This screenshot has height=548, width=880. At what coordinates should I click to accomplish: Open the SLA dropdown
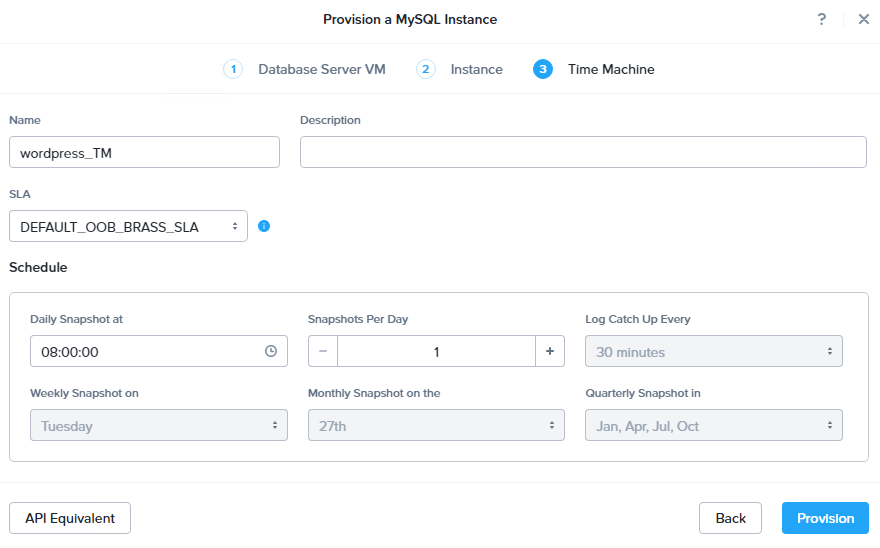(128, 227)
